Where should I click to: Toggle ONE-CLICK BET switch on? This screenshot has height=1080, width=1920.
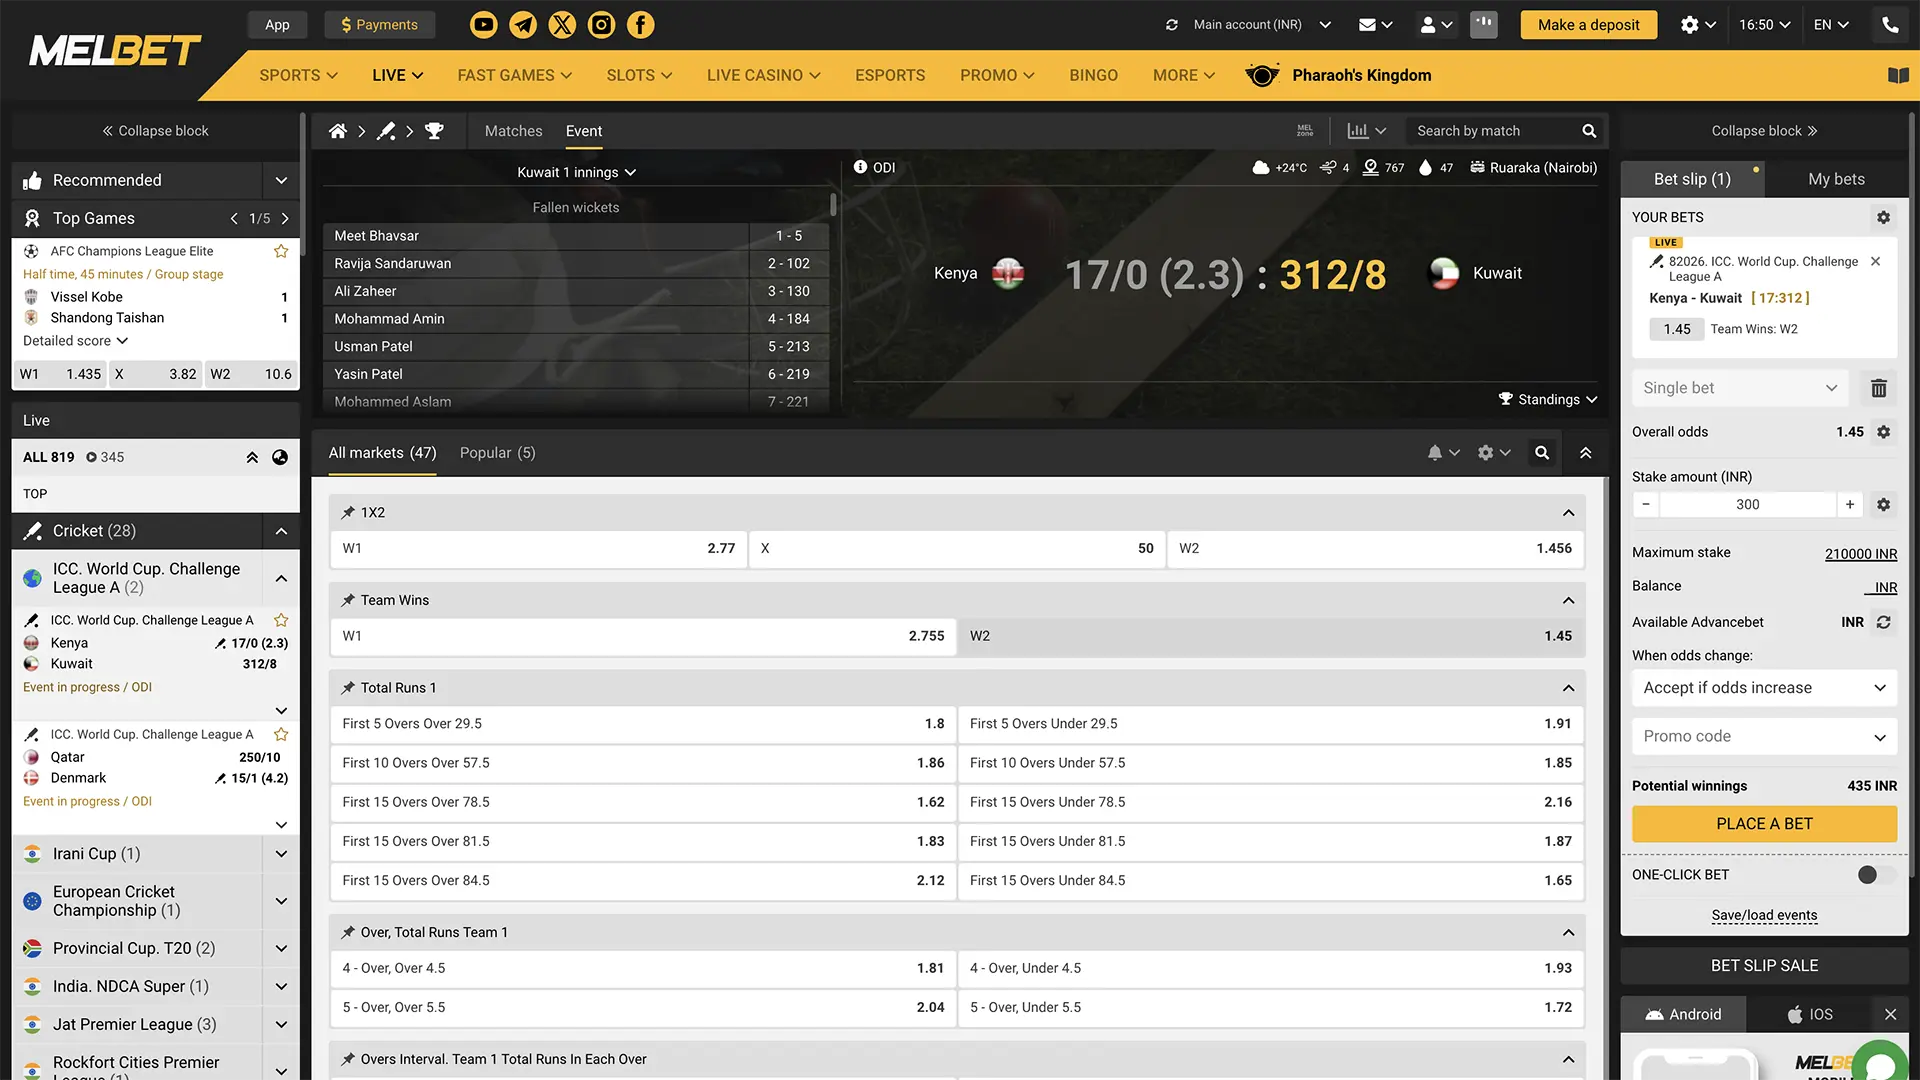point(1873,874)
